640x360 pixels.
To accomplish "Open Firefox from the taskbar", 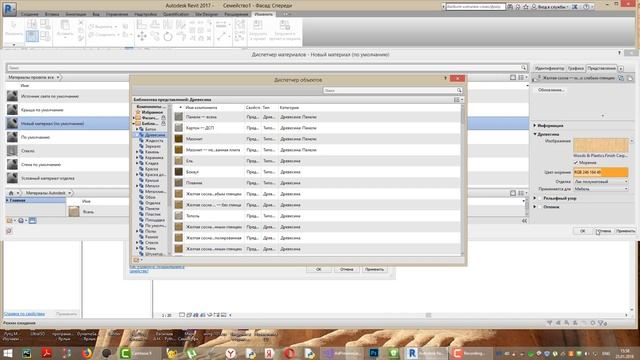I will pos(87,353).
